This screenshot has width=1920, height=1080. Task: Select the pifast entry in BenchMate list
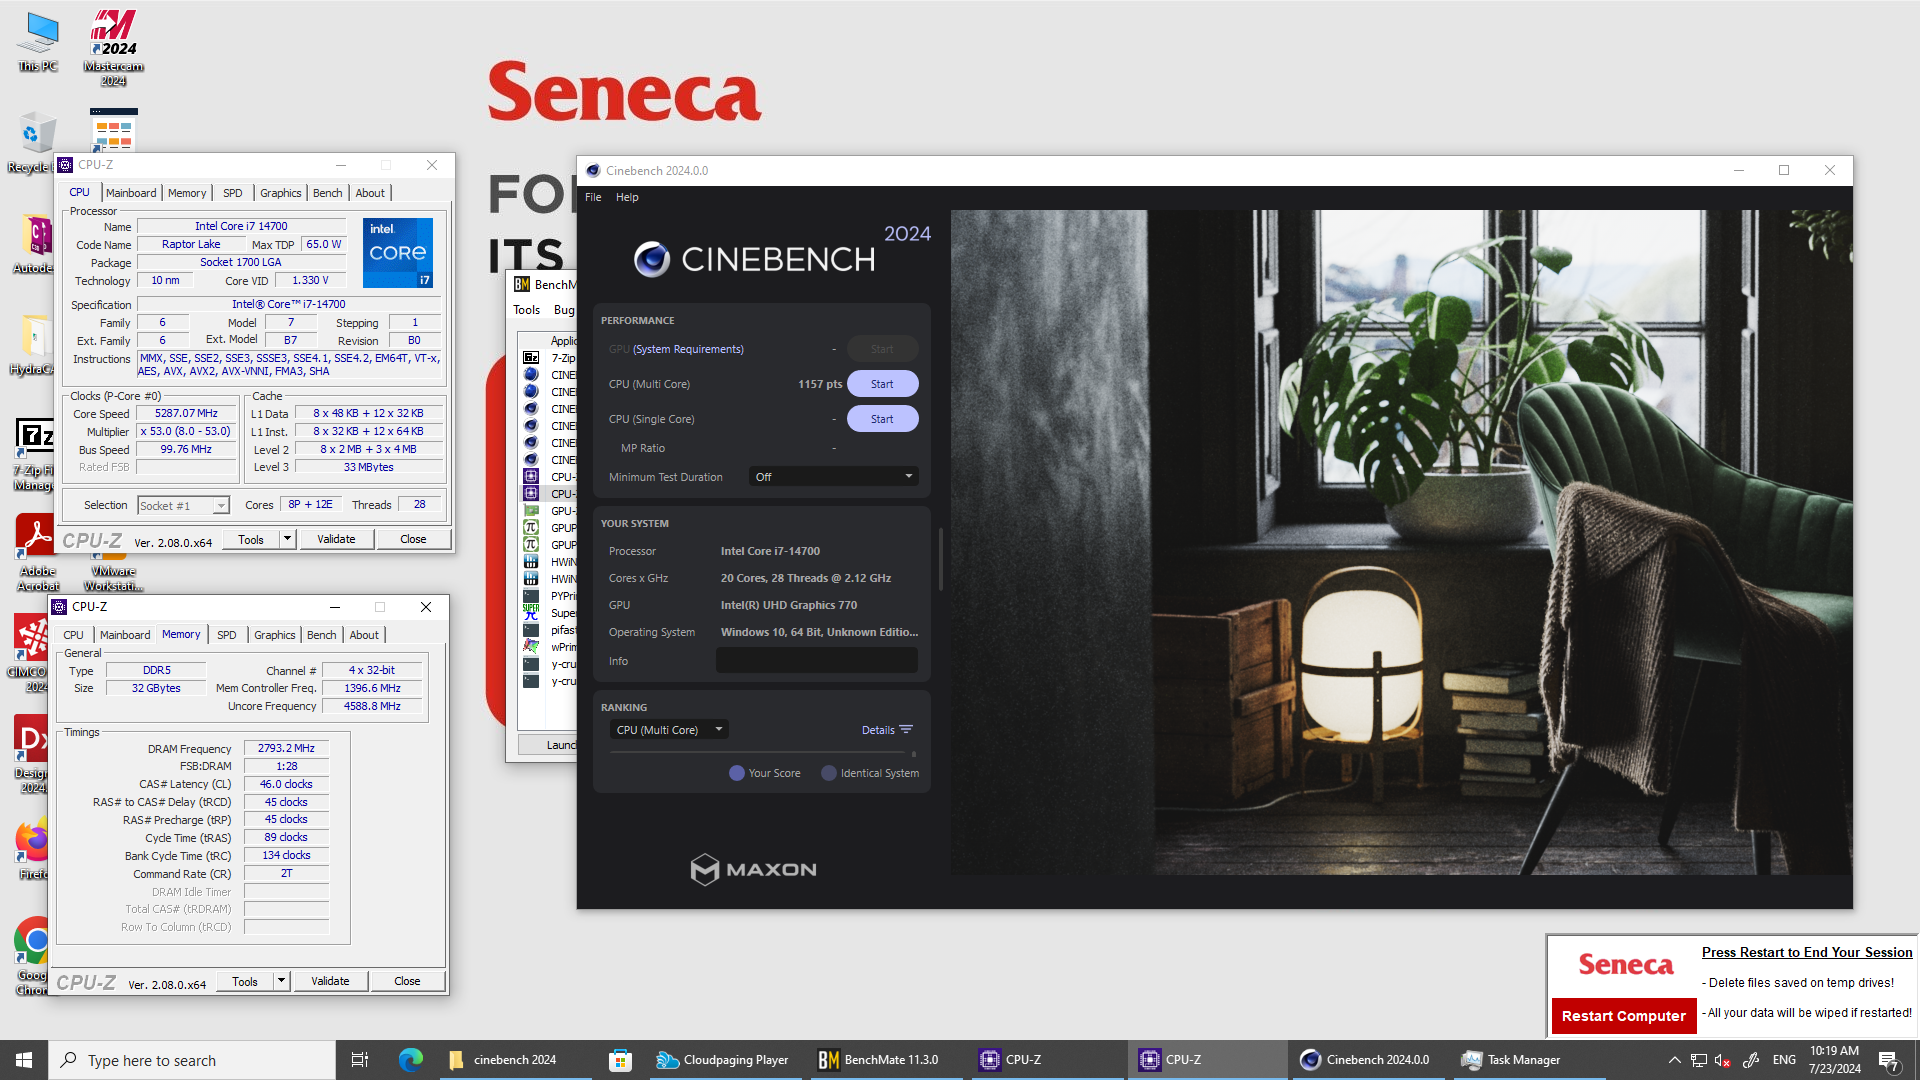point(549,630)
